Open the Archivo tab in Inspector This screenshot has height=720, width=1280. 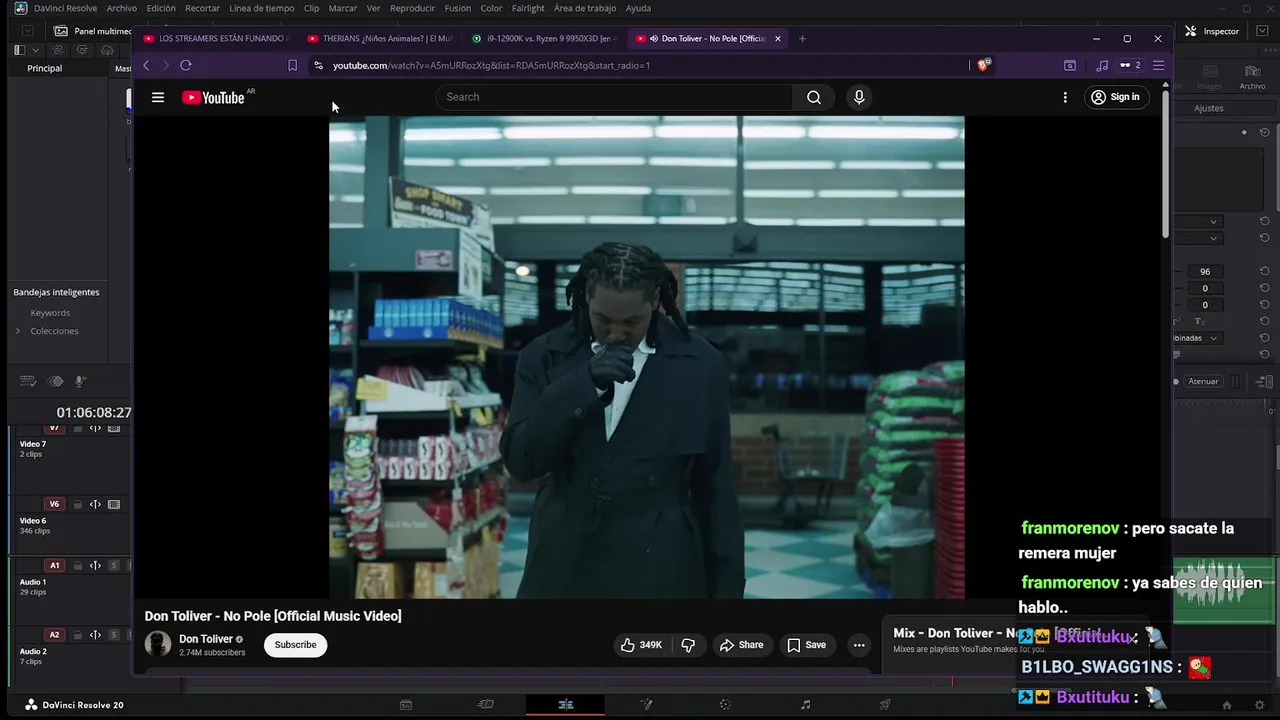point(1252,78)
